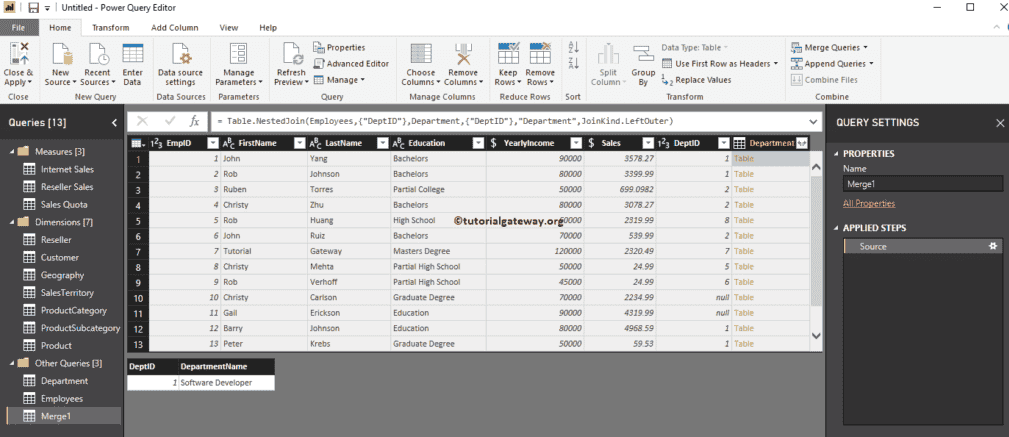Open the LastName column filter dropdown

382,143
